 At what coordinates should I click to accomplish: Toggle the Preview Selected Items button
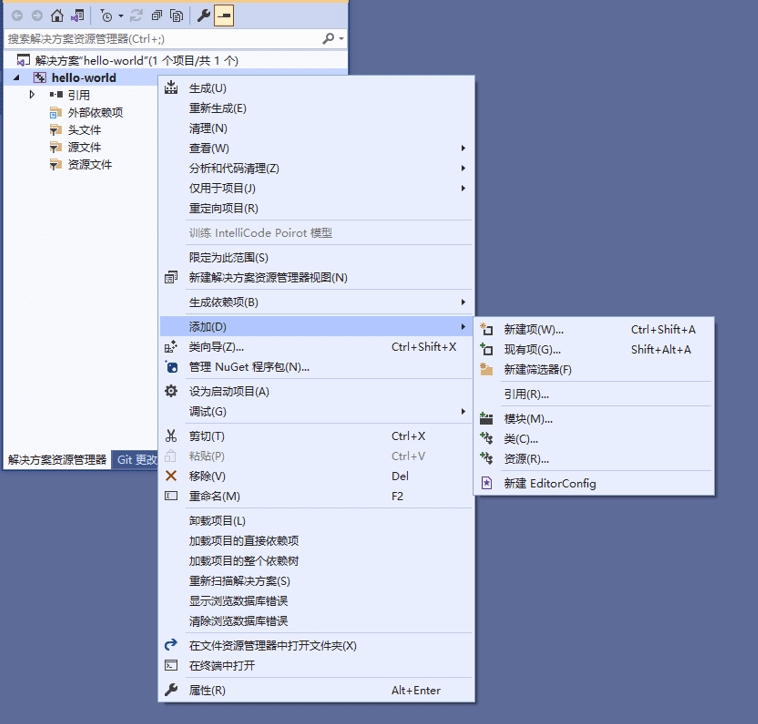[224, 16]
